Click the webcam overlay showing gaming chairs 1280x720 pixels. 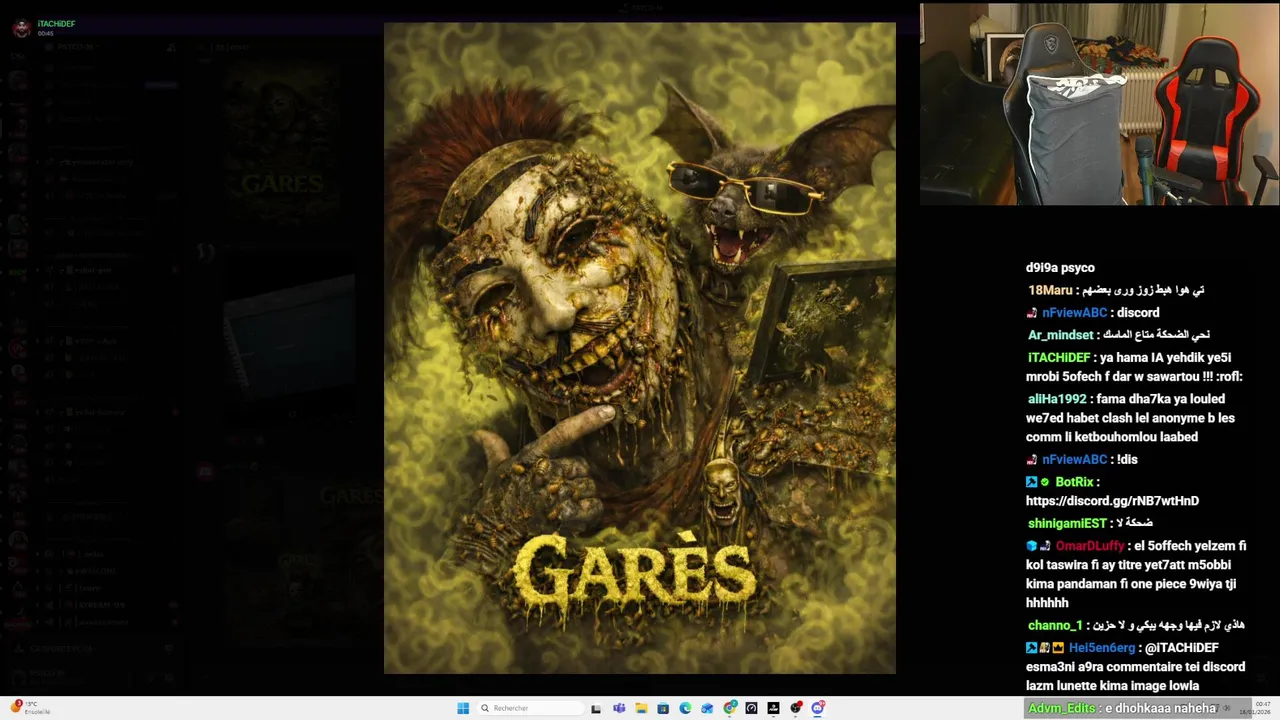tap(1099, 104)
